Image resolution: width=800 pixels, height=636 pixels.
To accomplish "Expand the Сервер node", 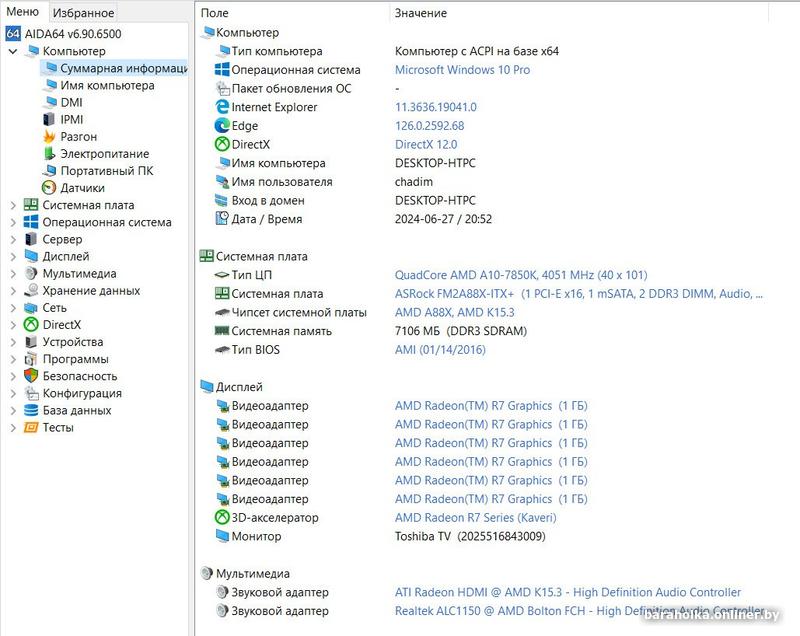I will coord(13,240).
